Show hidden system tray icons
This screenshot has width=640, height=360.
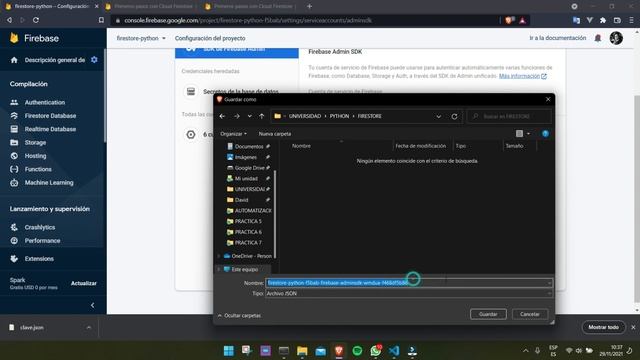(526, 351)
